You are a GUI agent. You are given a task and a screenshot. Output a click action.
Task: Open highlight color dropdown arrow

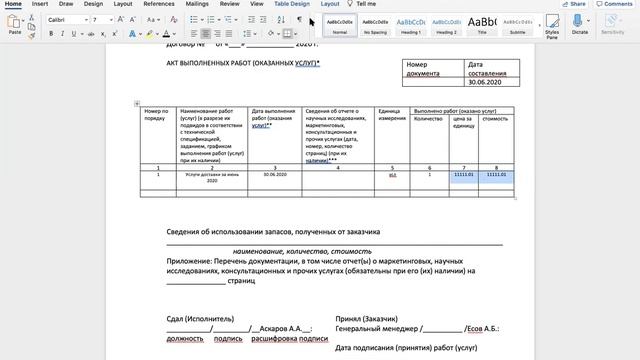157,34
